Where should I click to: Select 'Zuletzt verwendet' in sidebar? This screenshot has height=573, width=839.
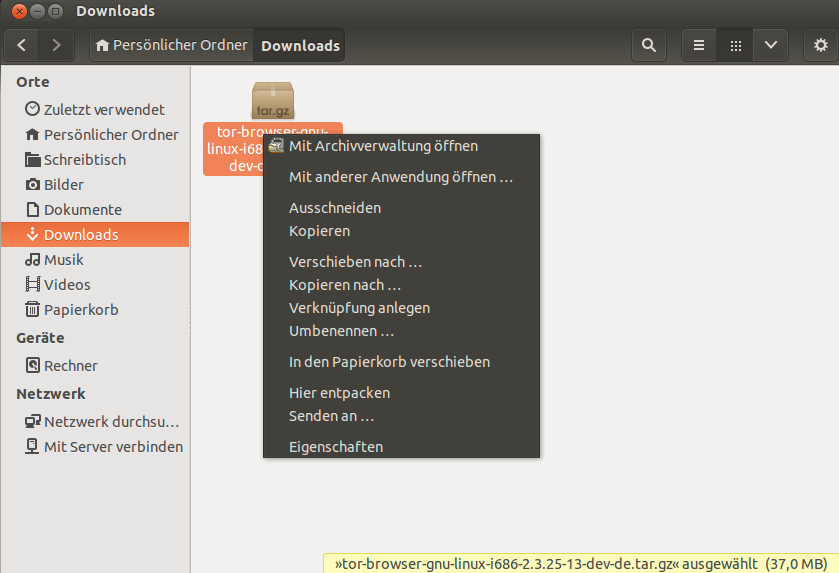coord(104,110)
